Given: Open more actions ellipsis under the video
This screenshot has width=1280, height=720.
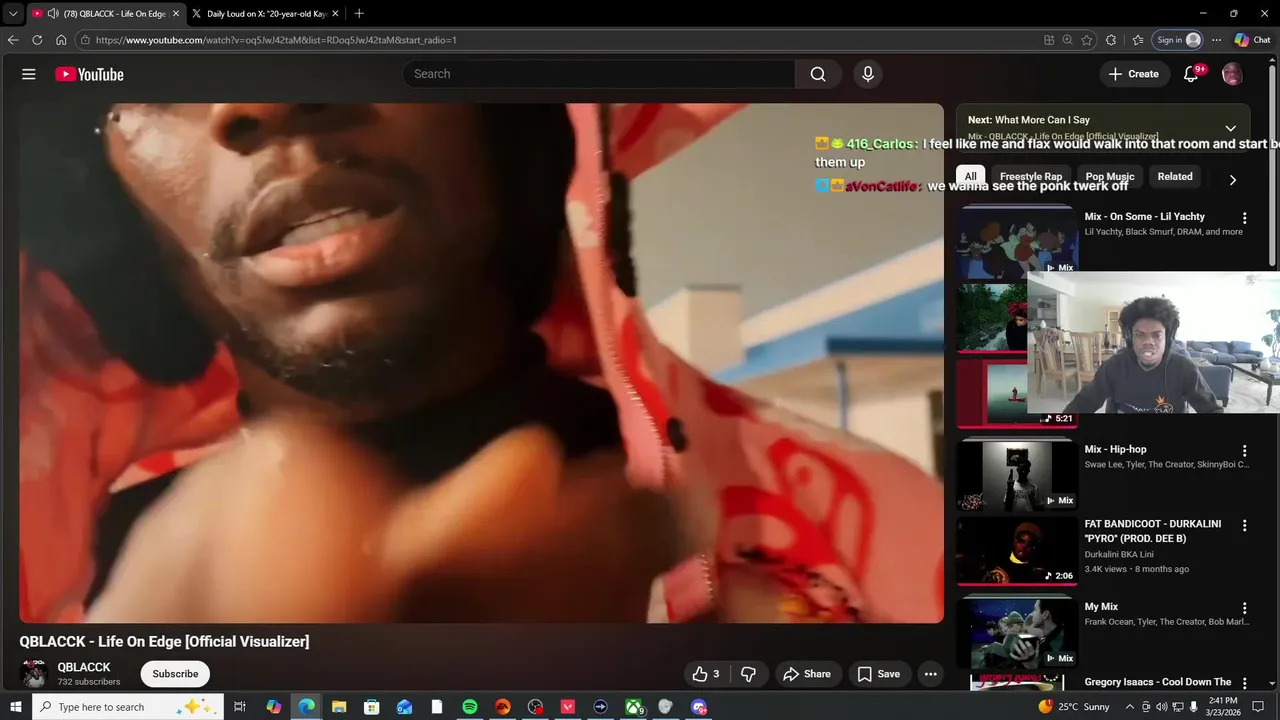Looking at the screenshot, I should pyautogui.click(x=931, y=674).
